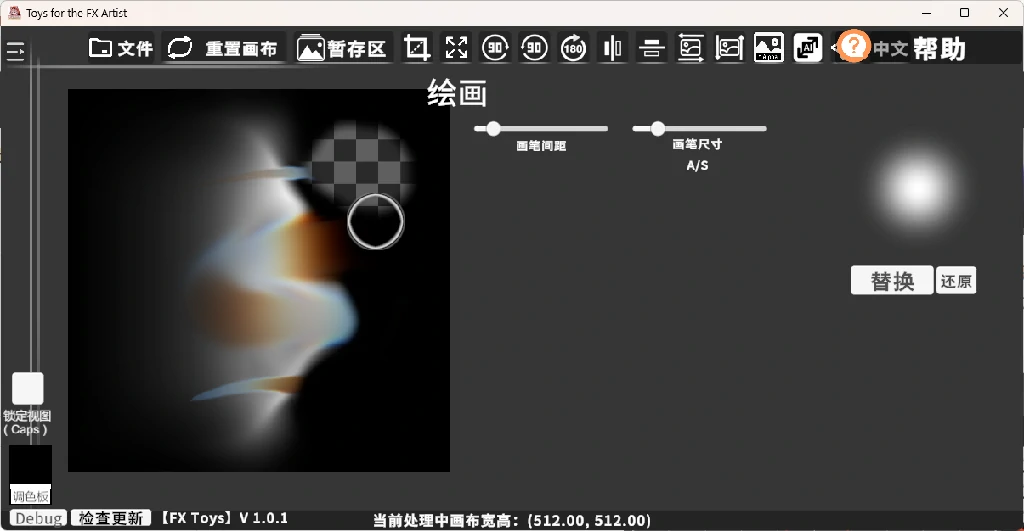This screenshot has width=1024, height=531.
Task: Click the AI tool icon
Action: (x=807, y=48)
